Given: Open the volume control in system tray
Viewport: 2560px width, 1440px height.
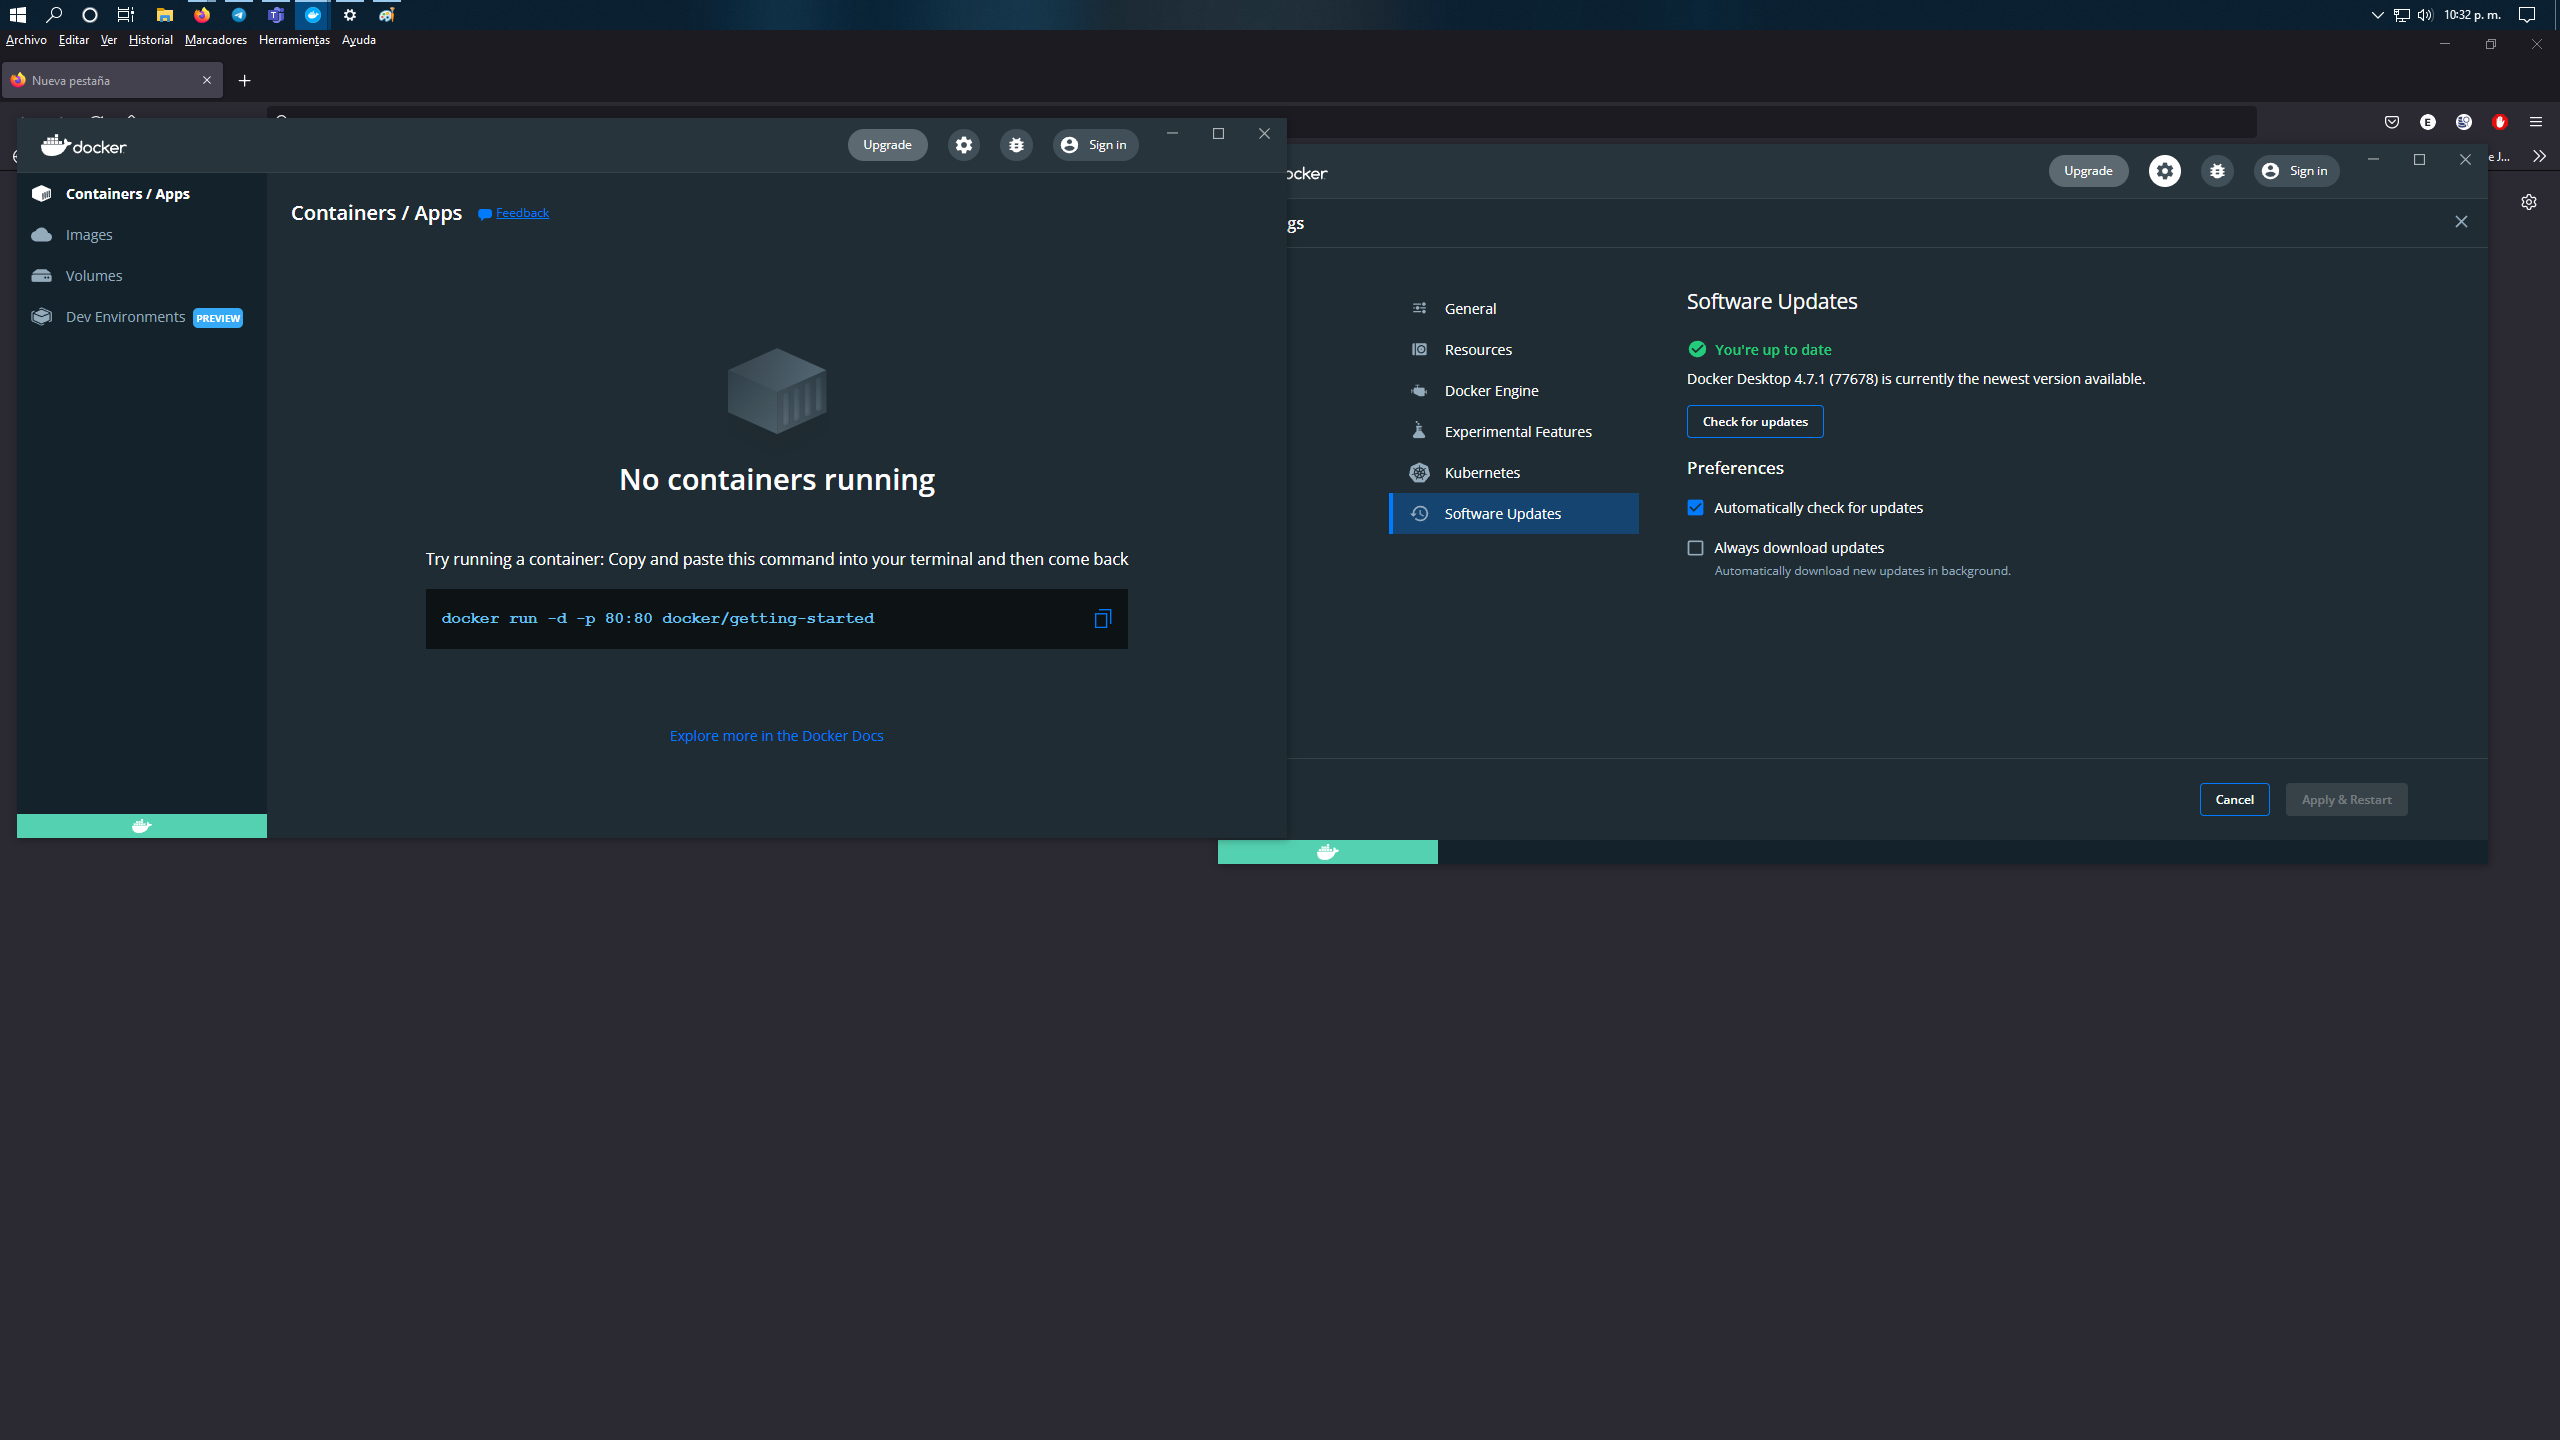Looking at the screenshot, I should pyautogui.click(x=2425, y=15).
